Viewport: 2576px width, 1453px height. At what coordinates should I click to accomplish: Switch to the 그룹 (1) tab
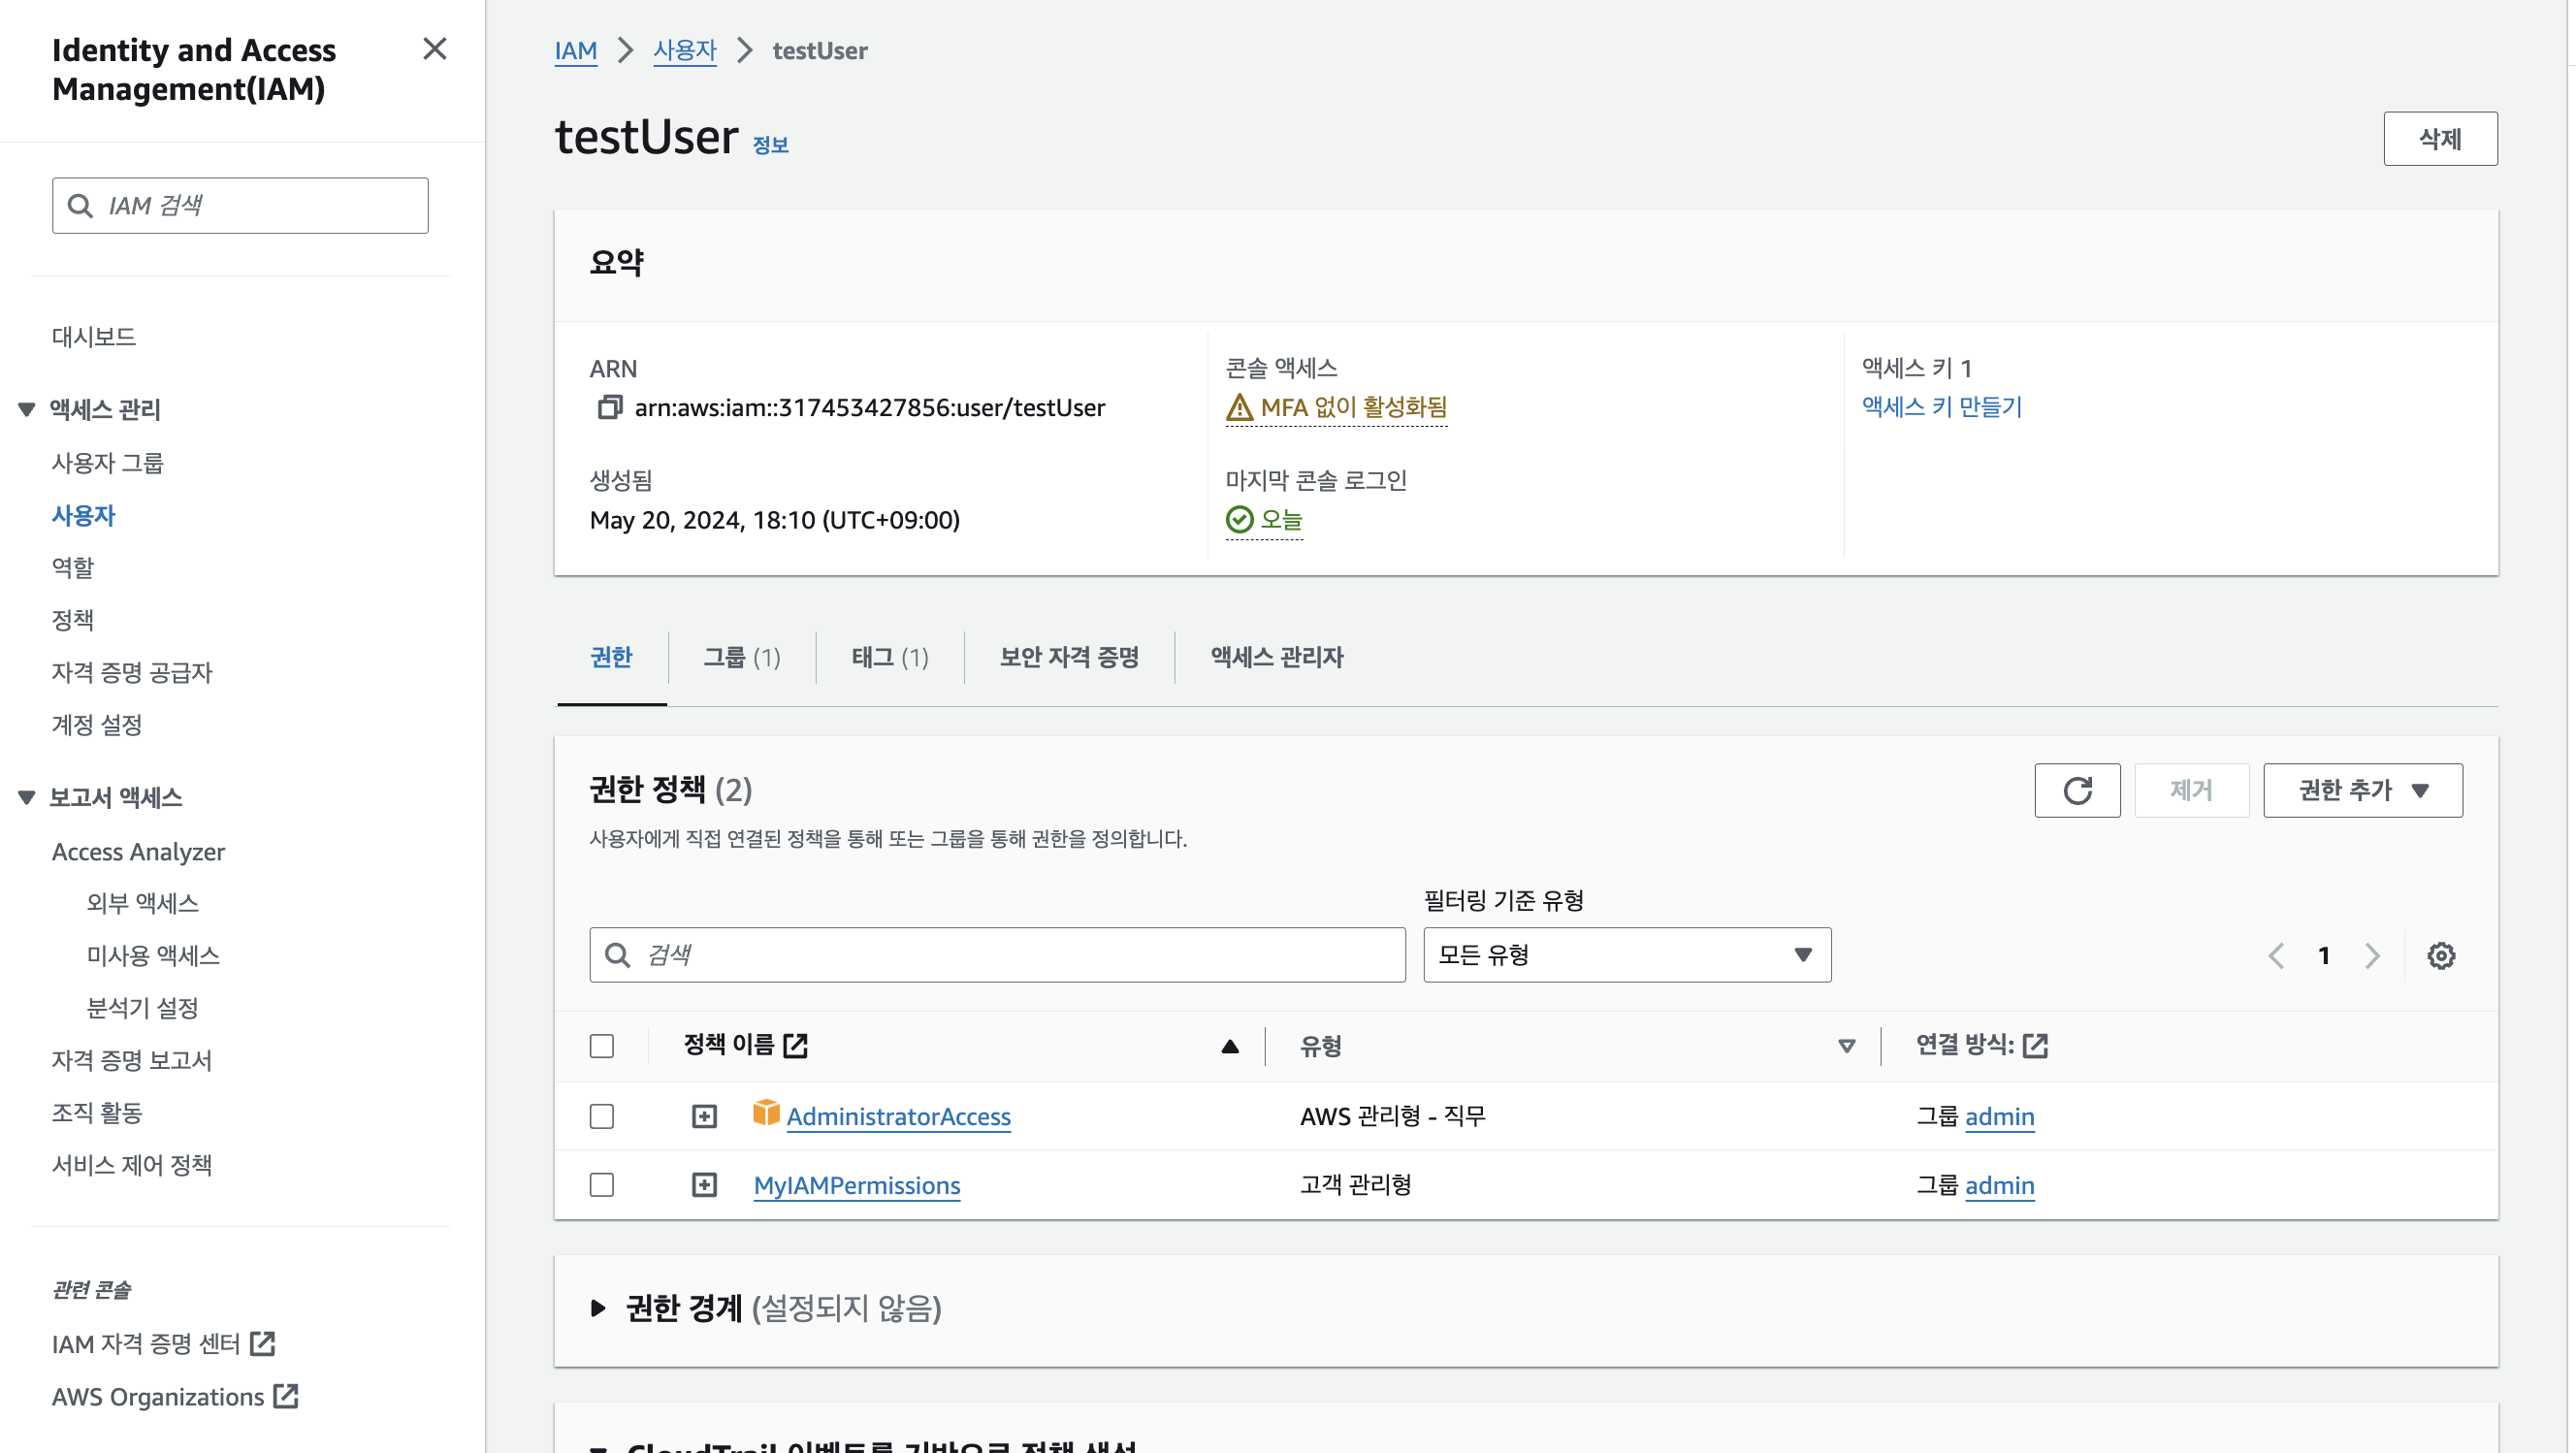(x=741, y=657)
